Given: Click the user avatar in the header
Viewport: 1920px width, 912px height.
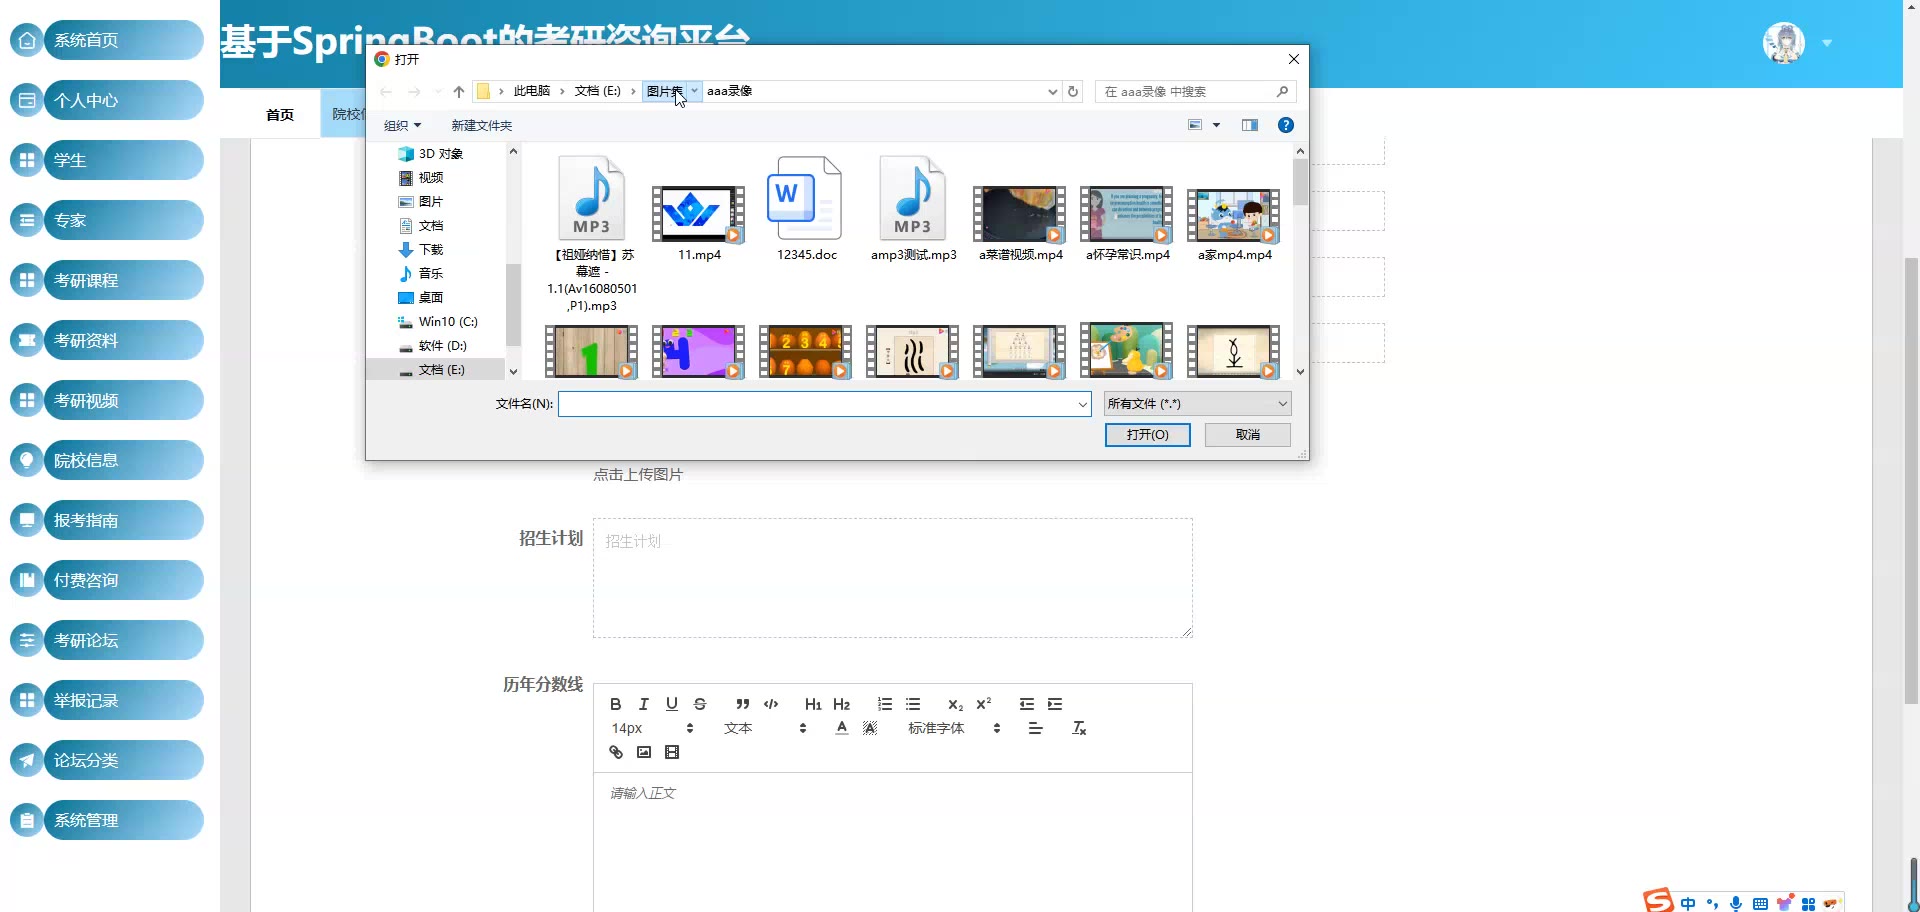Looking at the screenshot, I should point(1783,42).
